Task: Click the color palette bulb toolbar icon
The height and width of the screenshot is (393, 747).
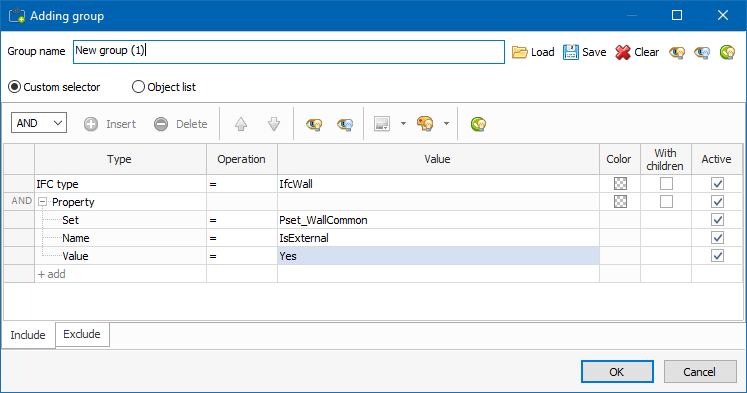Action: (425, 124)
